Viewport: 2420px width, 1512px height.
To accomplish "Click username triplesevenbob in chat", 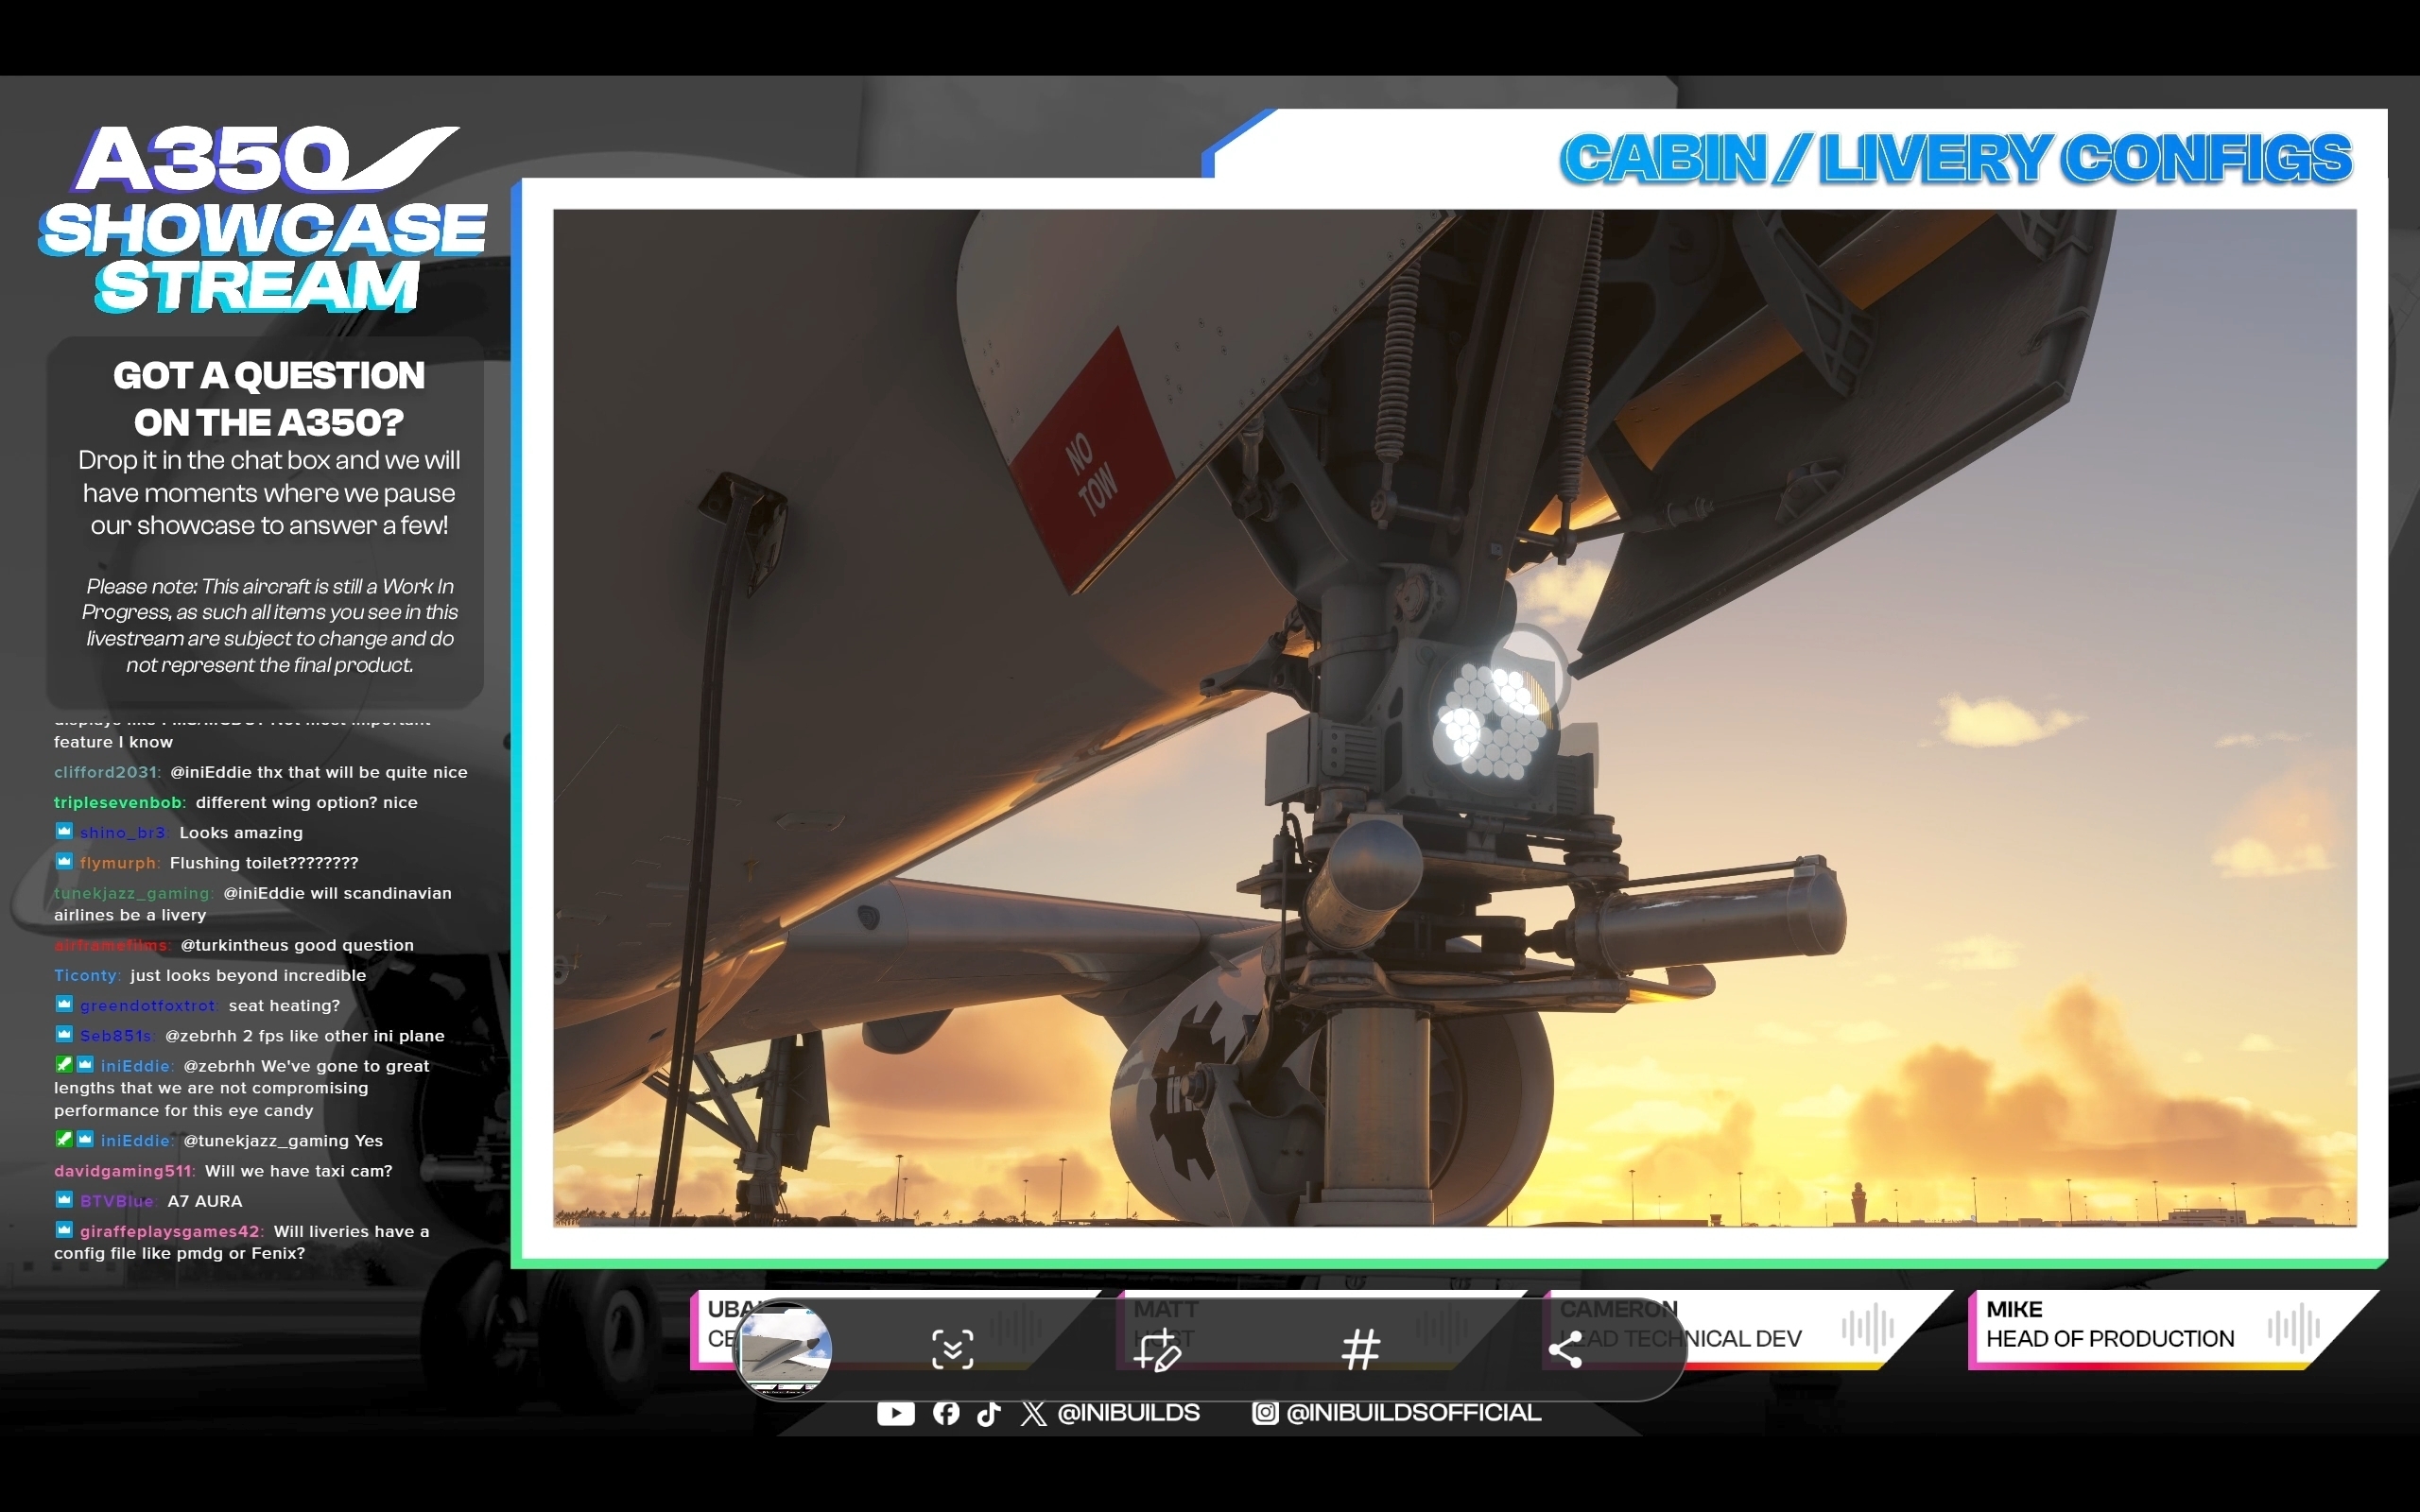I will [x=119, y=802].
